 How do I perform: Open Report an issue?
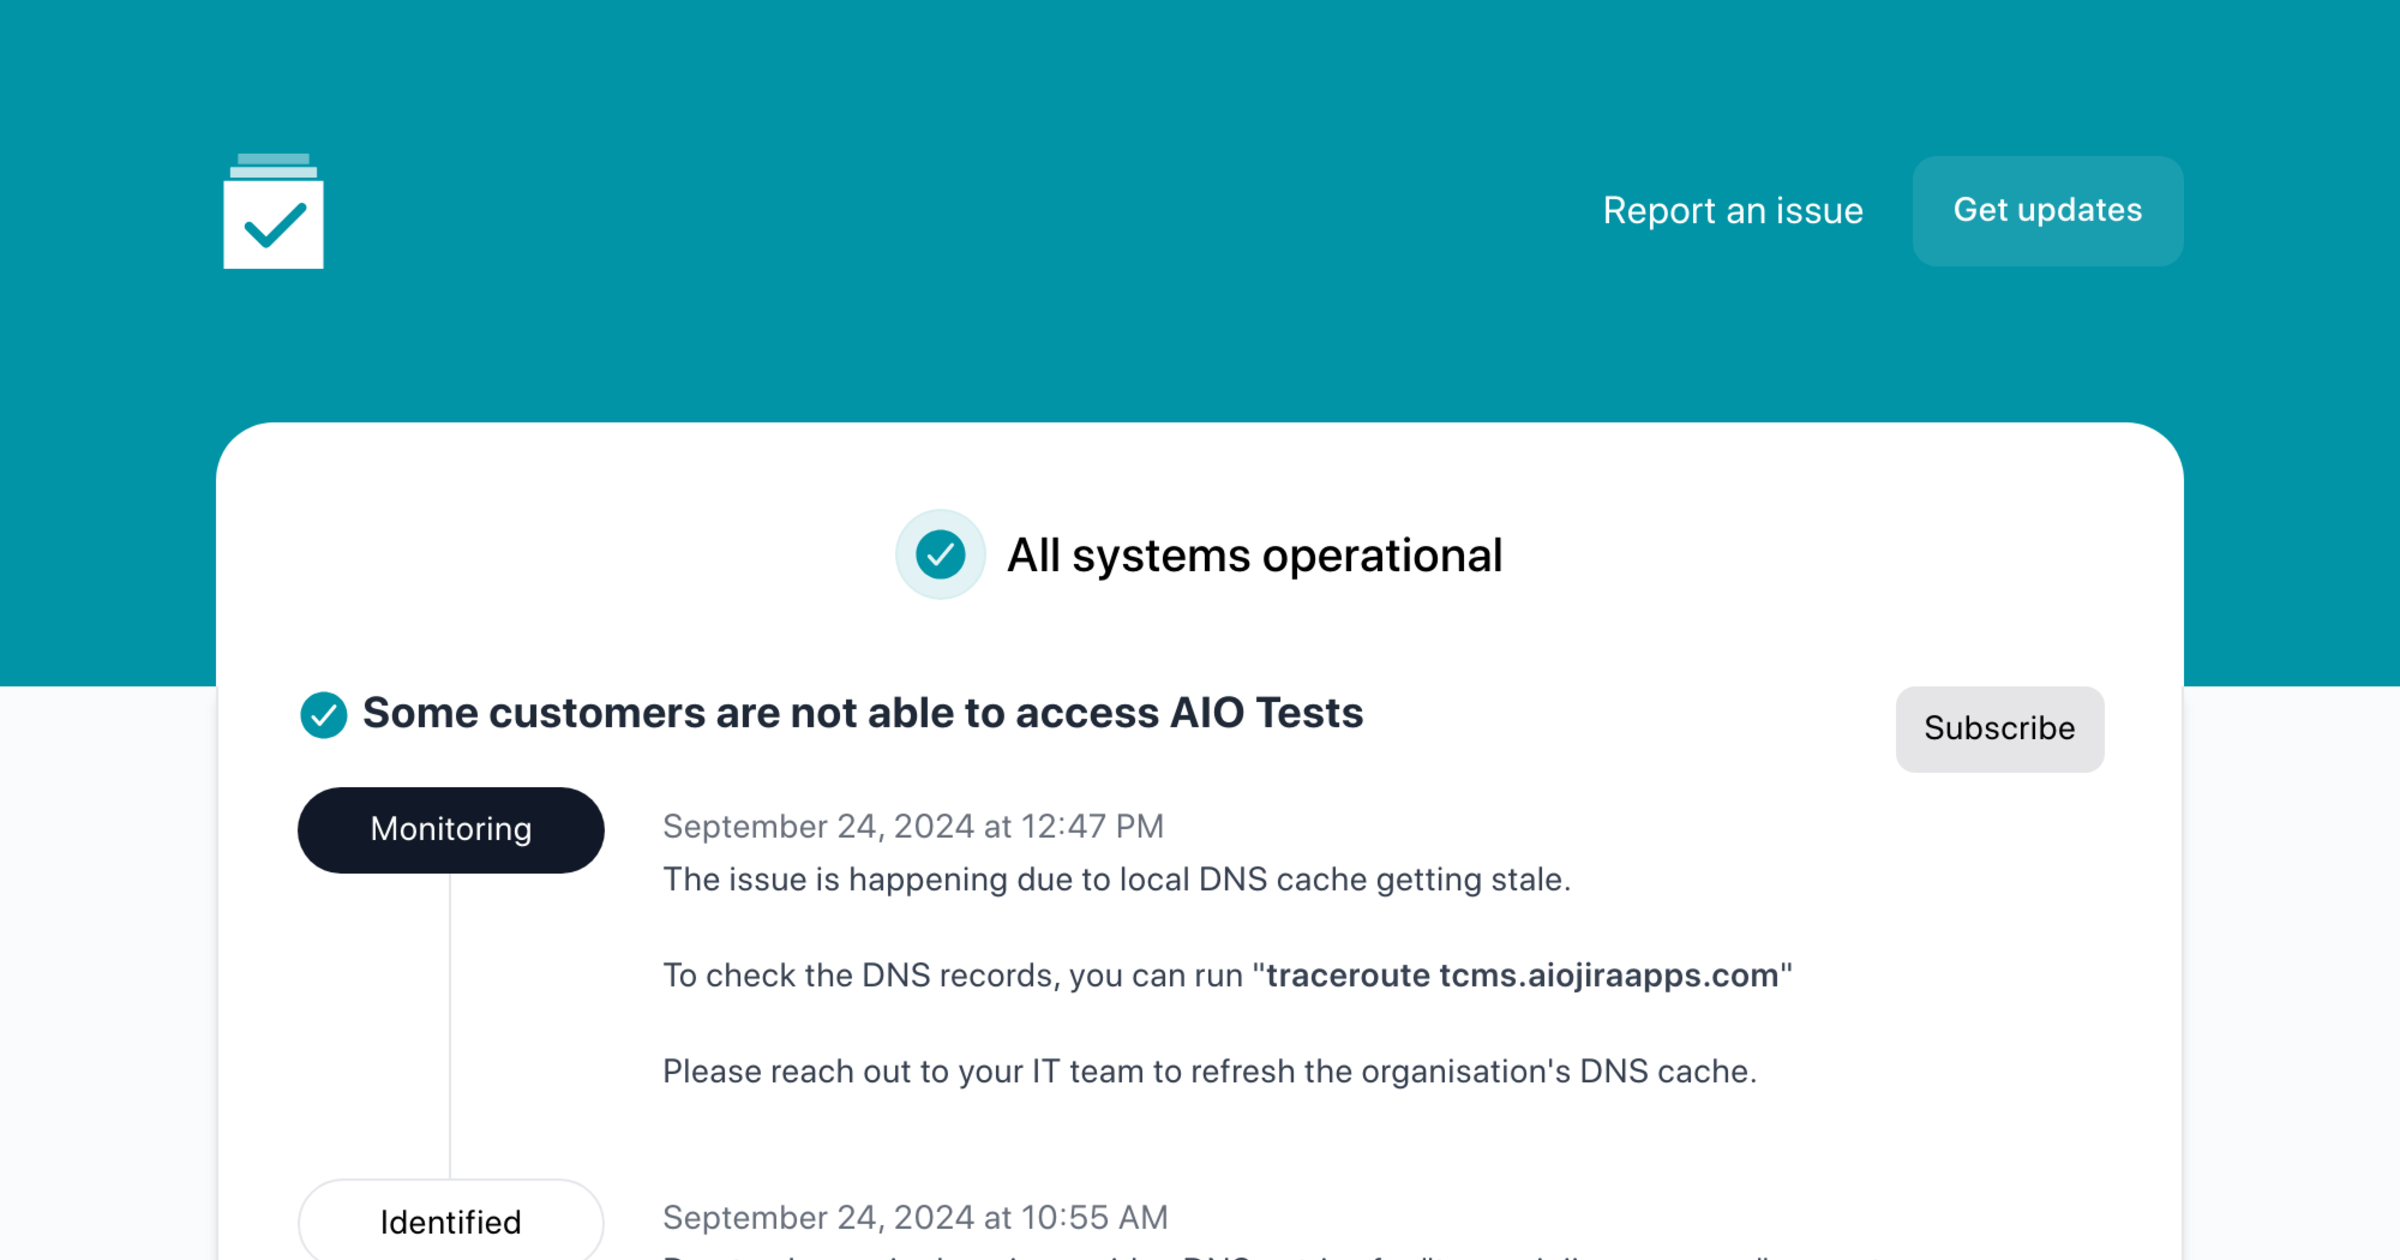tap(1733, 210)
